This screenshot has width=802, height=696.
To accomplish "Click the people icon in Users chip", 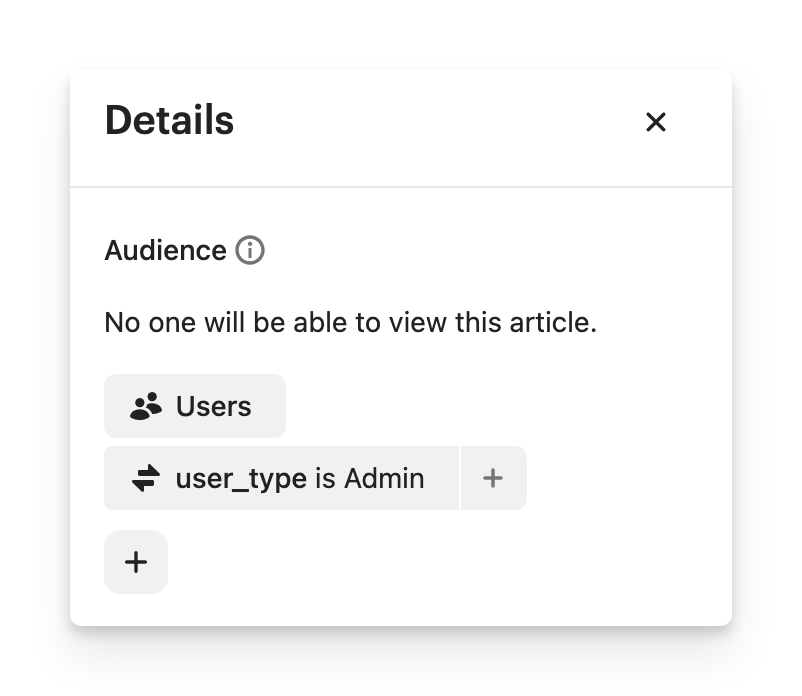I will 146,407.
